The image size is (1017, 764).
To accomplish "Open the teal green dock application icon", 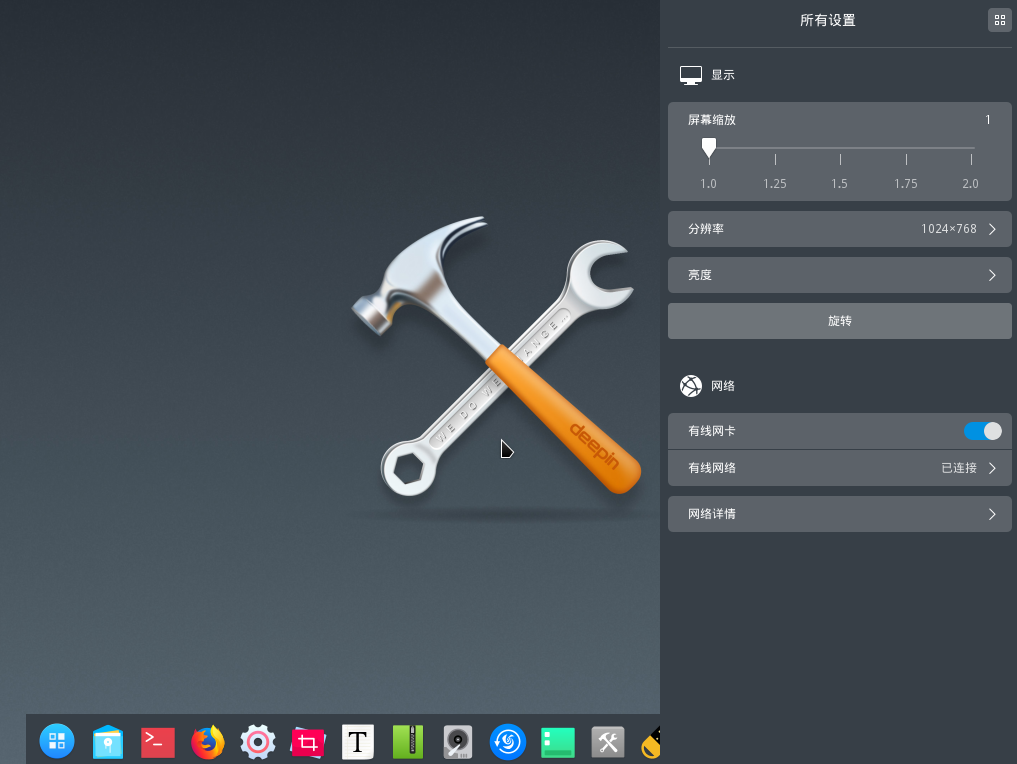I will [558, 743].
